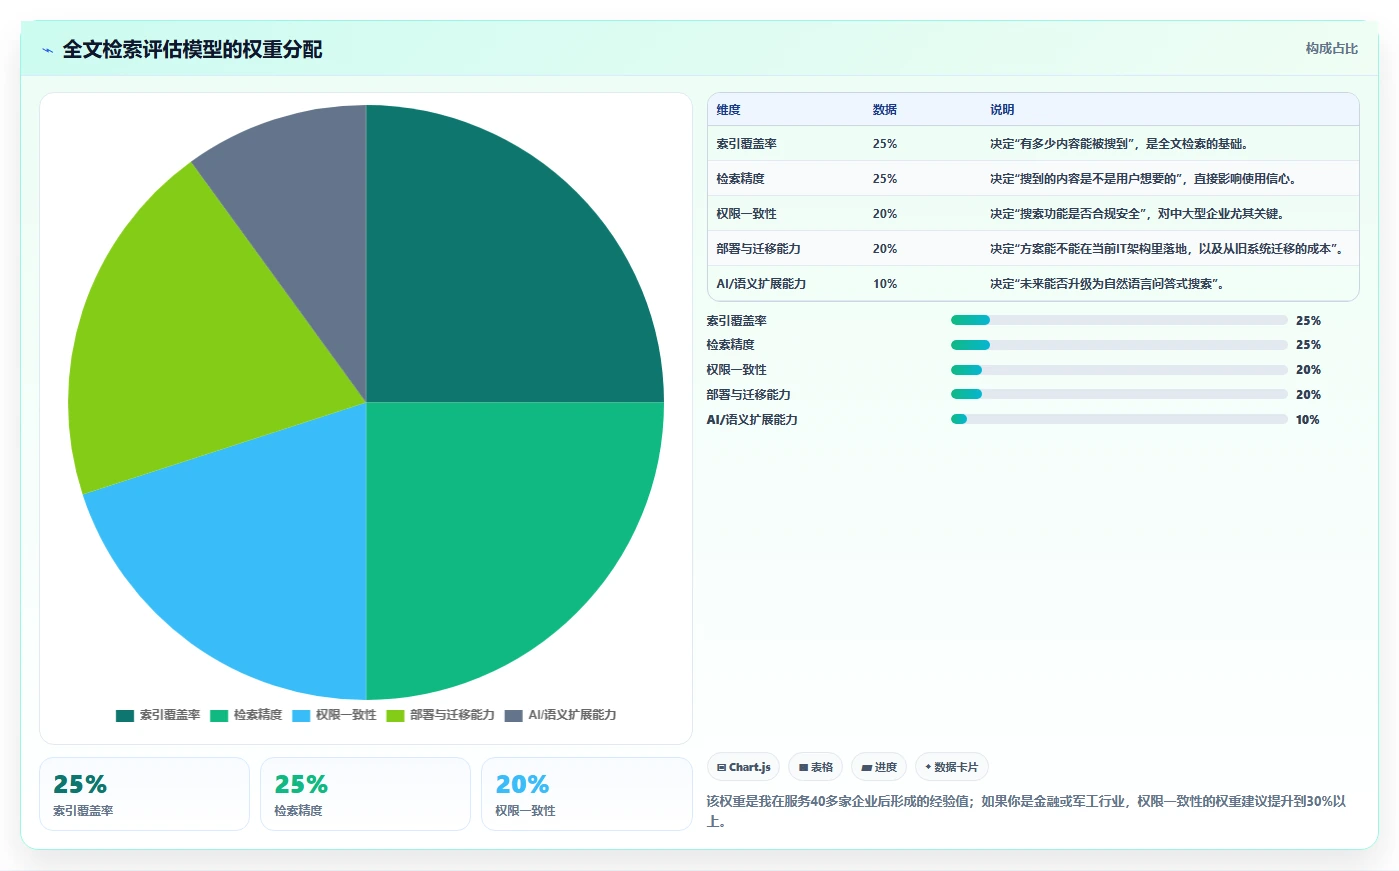Viewport: 1399px width, 871px height.
Task: Click the lightning icon beside the title
Action: [x=47, y=50]
